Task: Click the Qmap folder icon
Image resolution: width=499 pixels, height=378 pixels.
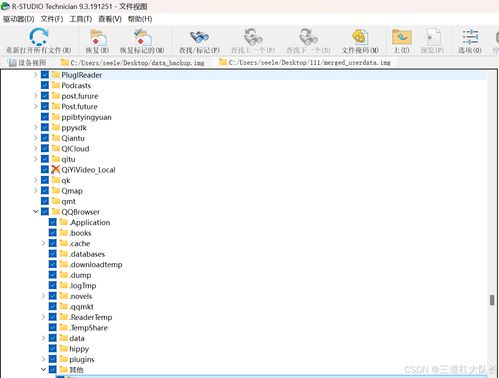Action: coord(56,190)
